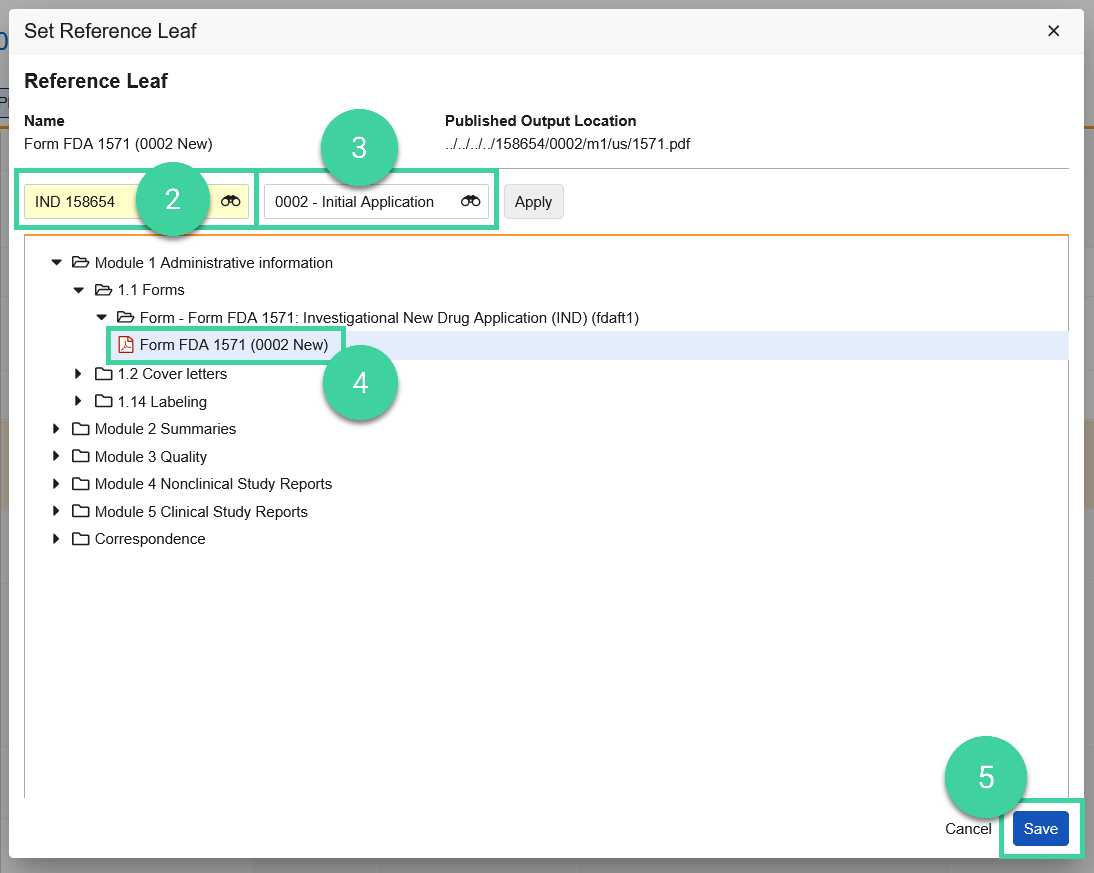Click the open folder icon for Module 1 Administrative information

[x=80, y=262]
